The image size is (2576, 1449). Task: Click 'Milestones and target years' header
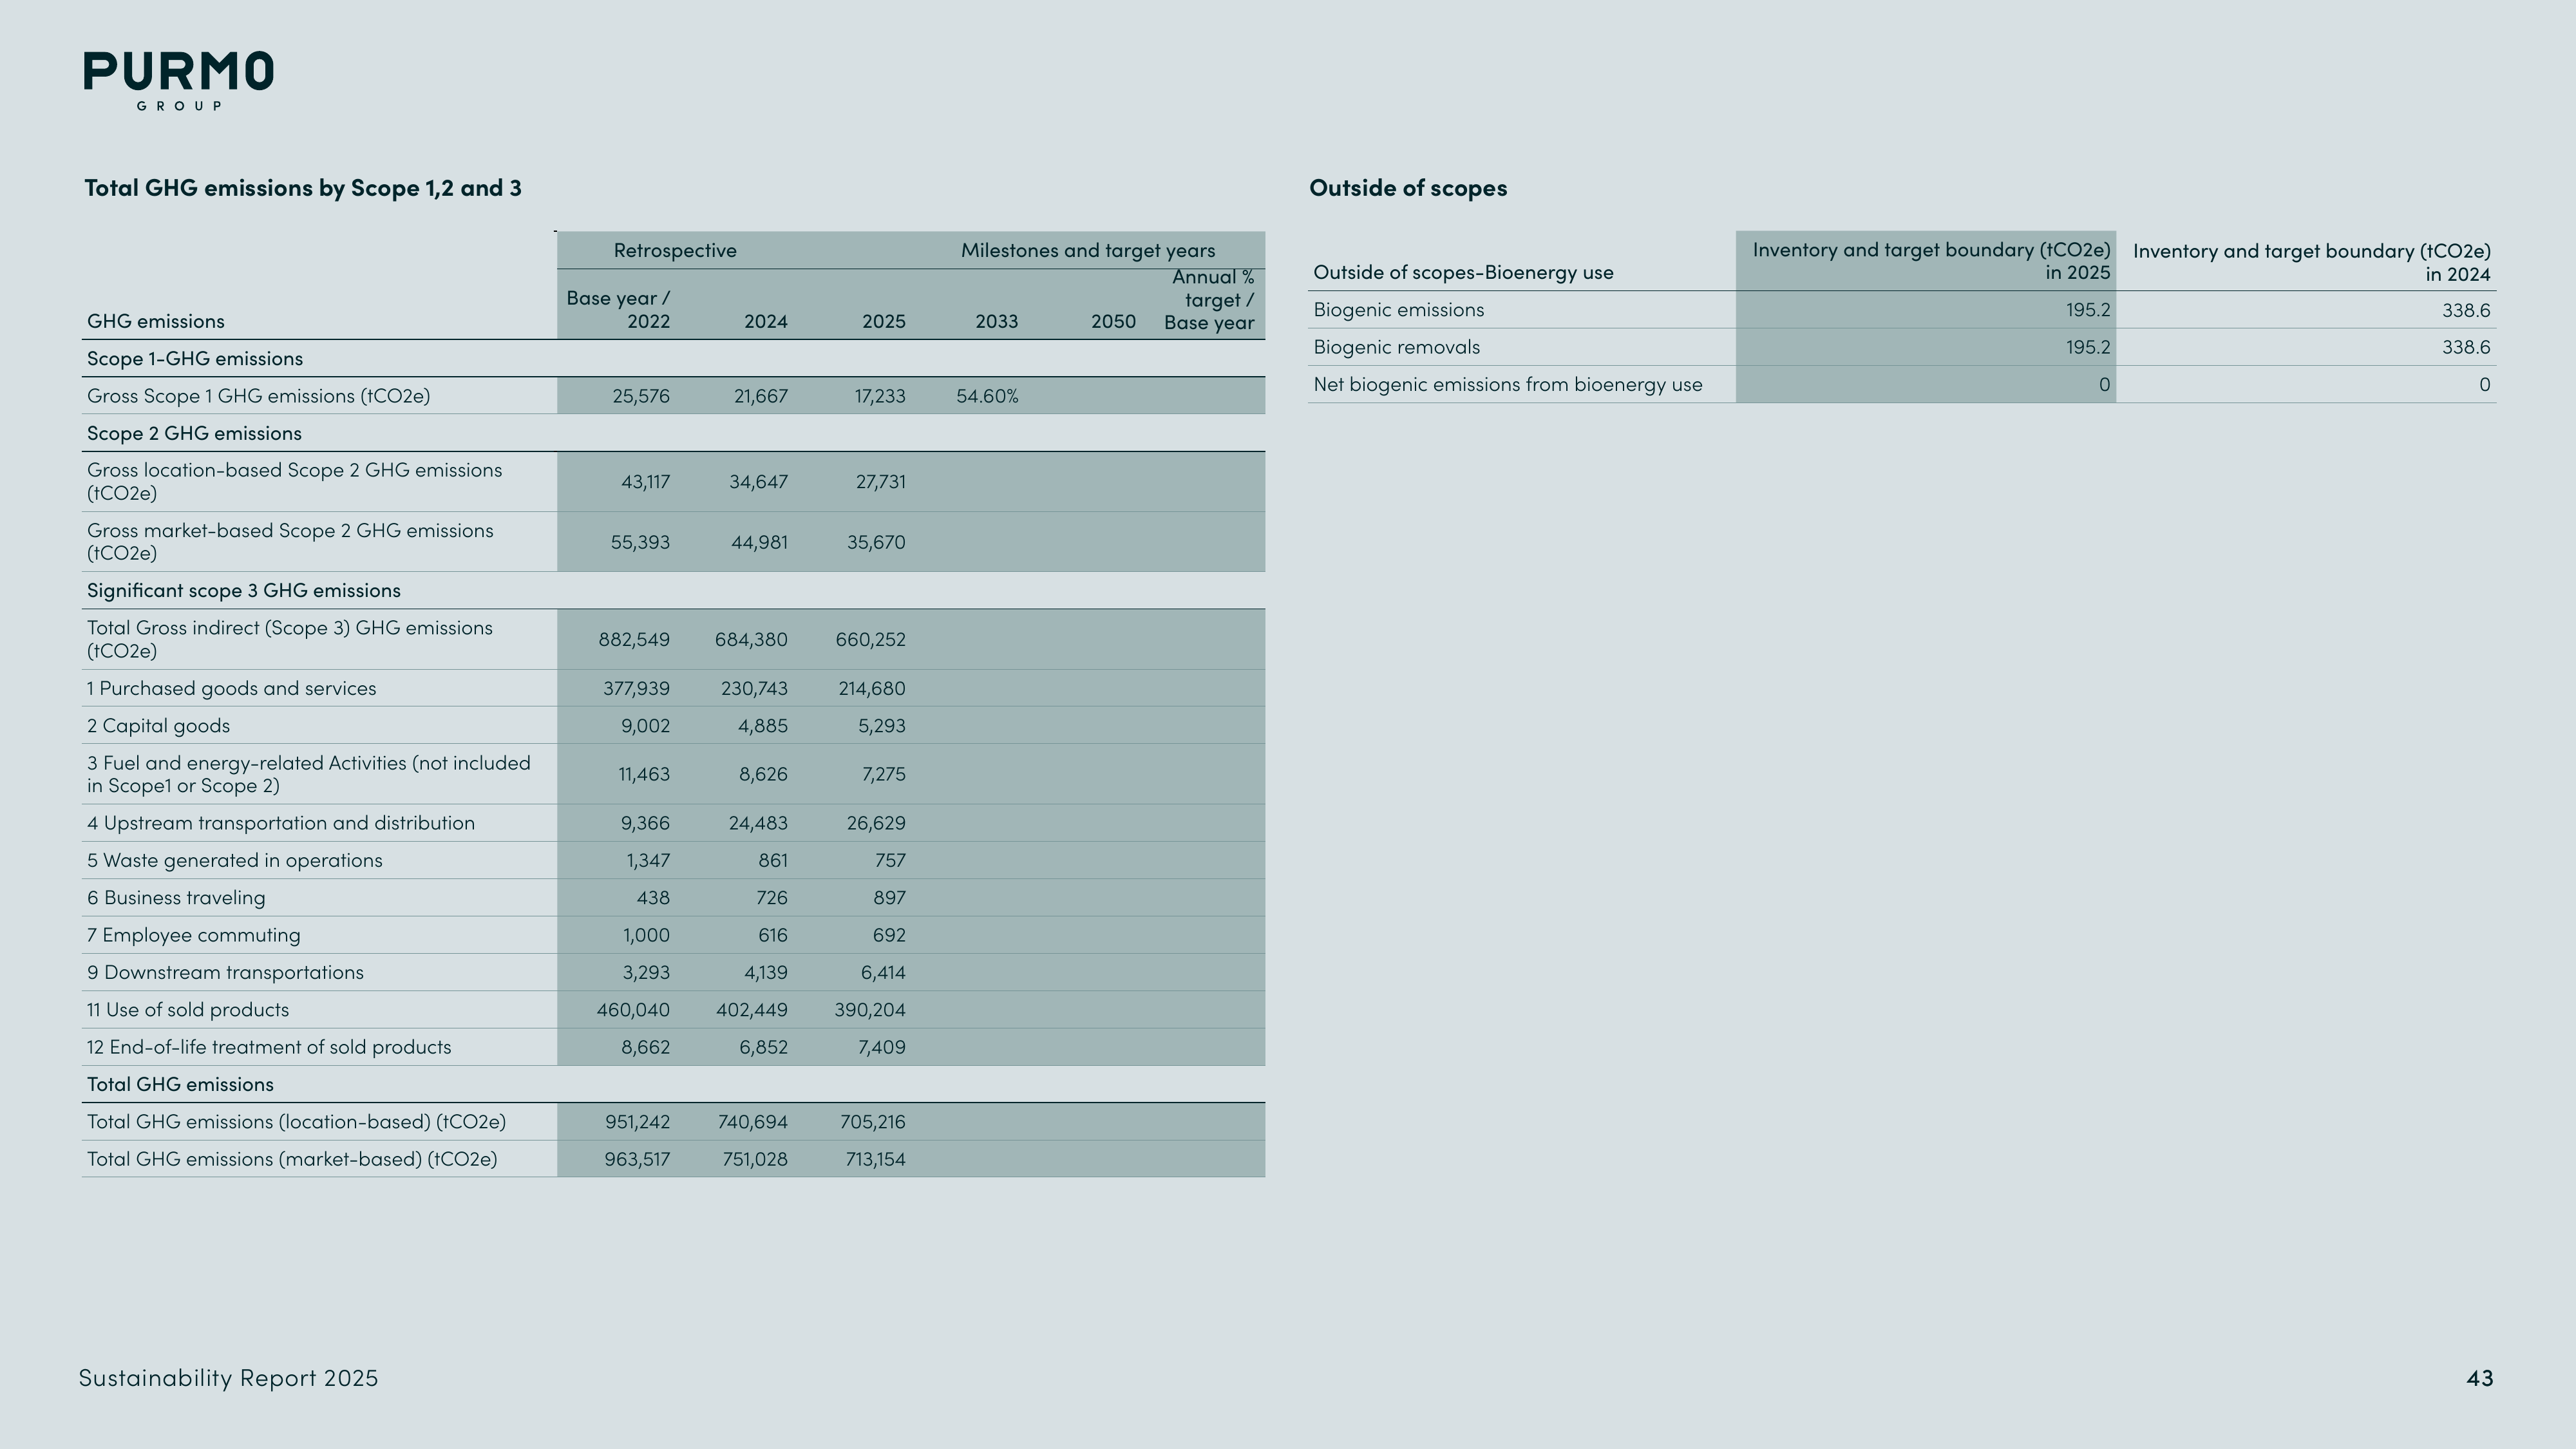point(1088,251)
